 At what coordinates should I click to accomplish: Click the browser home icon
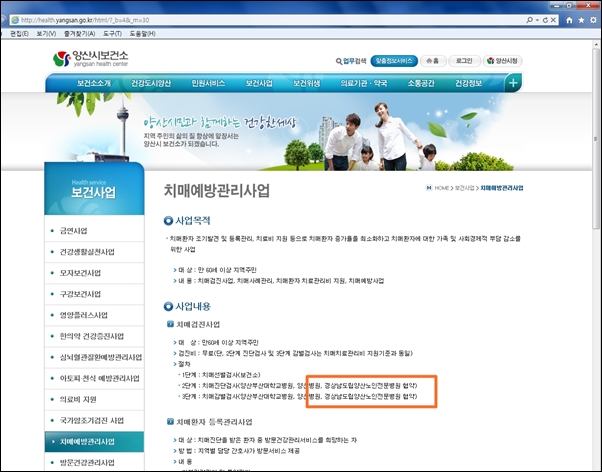[x=569, y=20]
